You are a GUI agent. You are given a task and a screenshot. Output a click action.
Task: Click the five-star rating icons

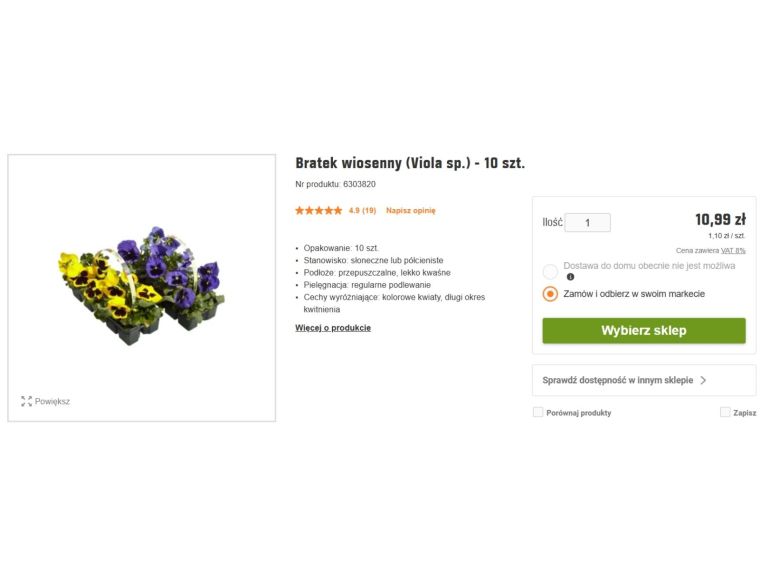318,211
